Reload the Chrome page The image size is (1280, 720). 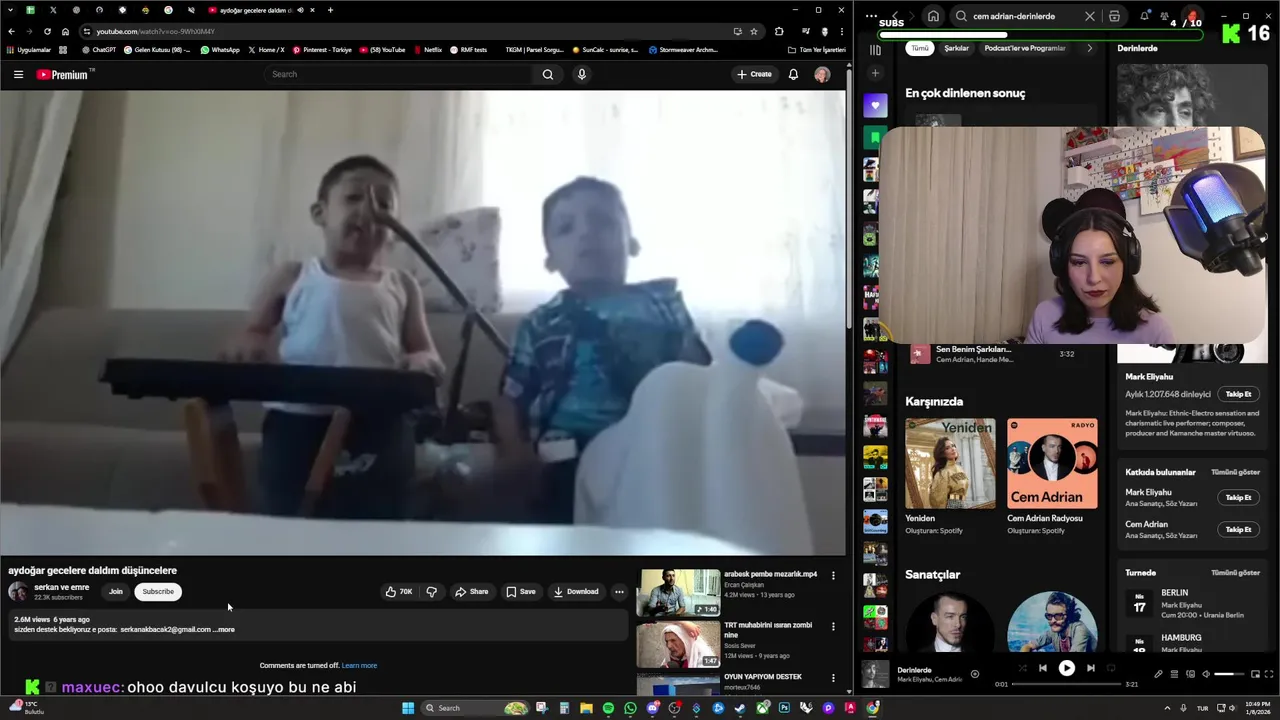46,31
